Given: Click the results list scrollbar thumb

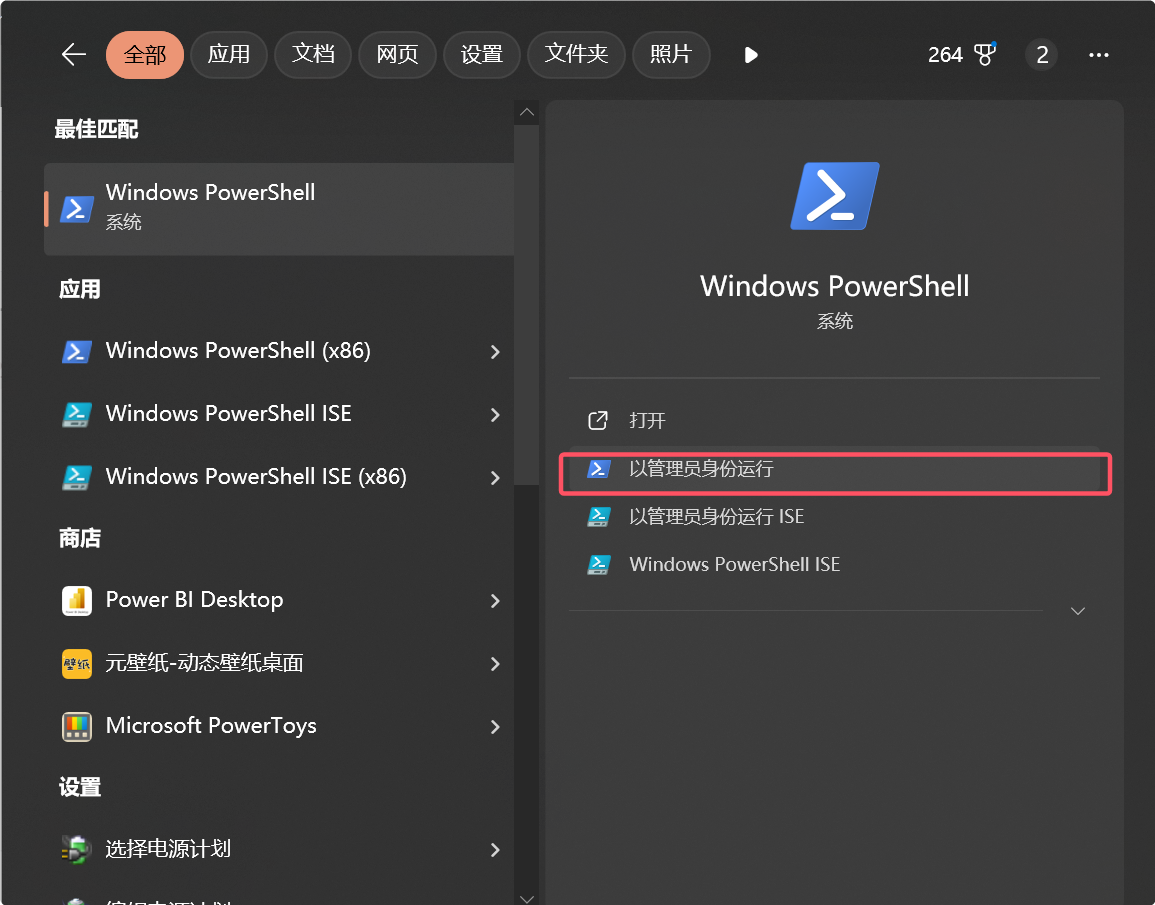Looking at the screenshot, I should click(527, 305).
